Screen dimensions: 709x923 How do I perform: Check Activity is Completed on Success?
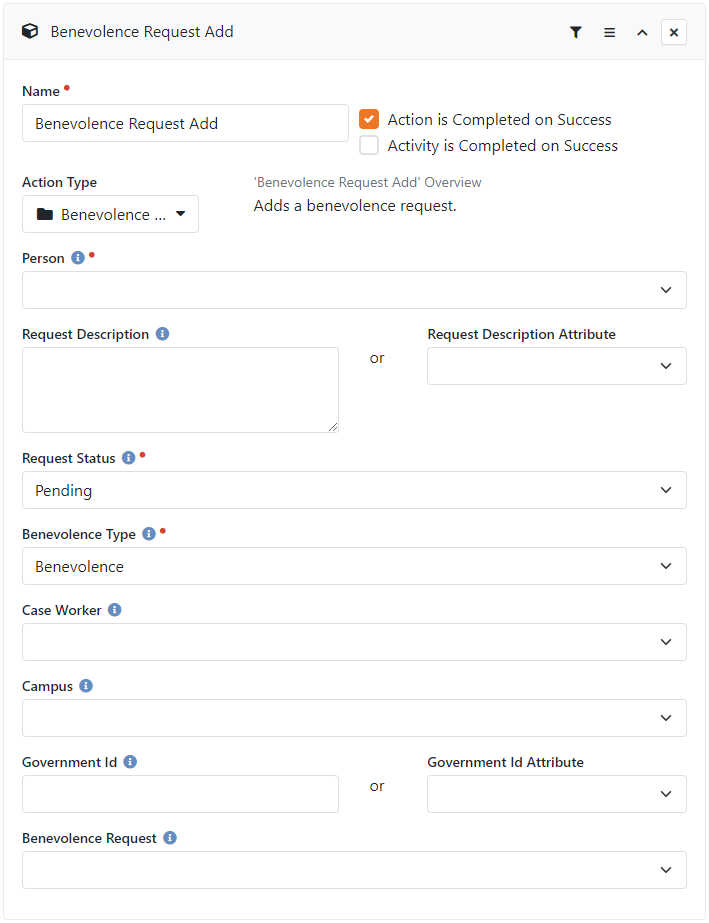(x=369, y=145)
